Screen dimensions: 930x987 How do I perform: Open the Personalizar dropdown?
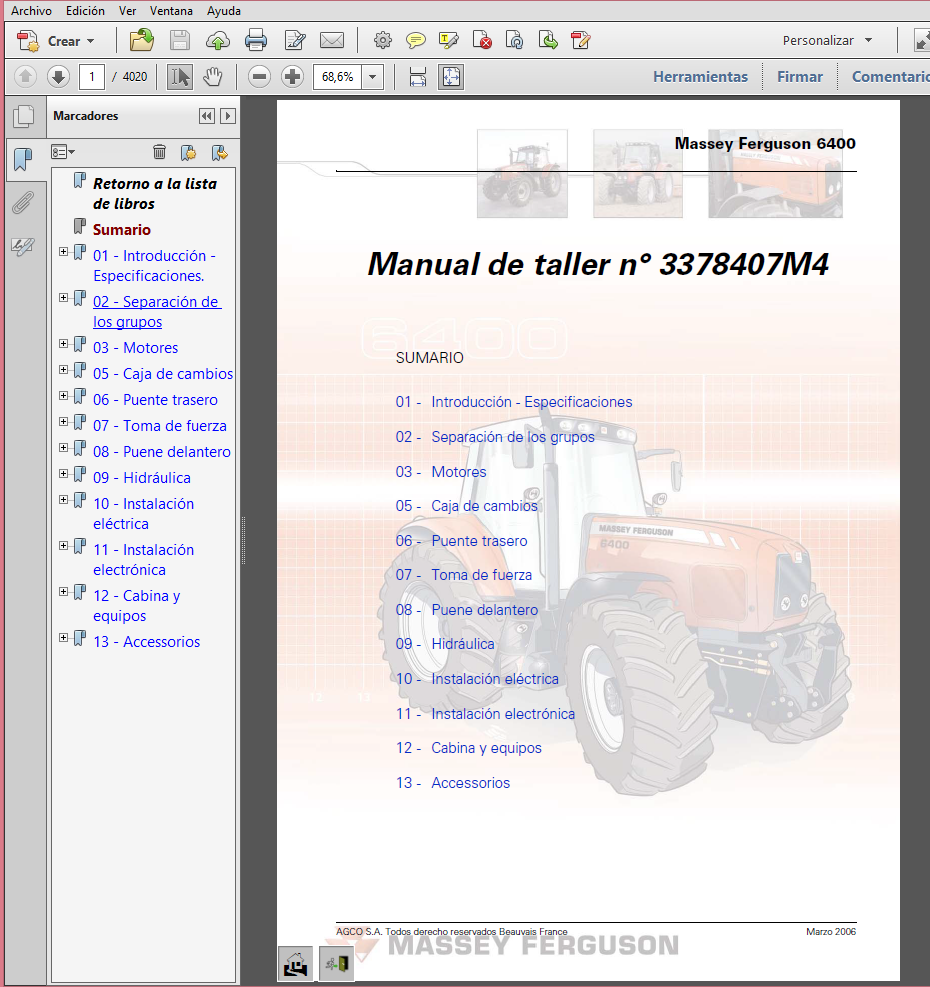tap(827, 40)
